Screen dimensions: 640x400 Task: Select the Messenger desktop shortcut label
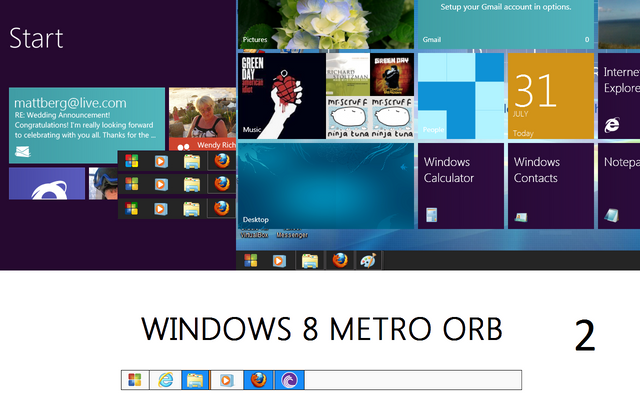292,235
